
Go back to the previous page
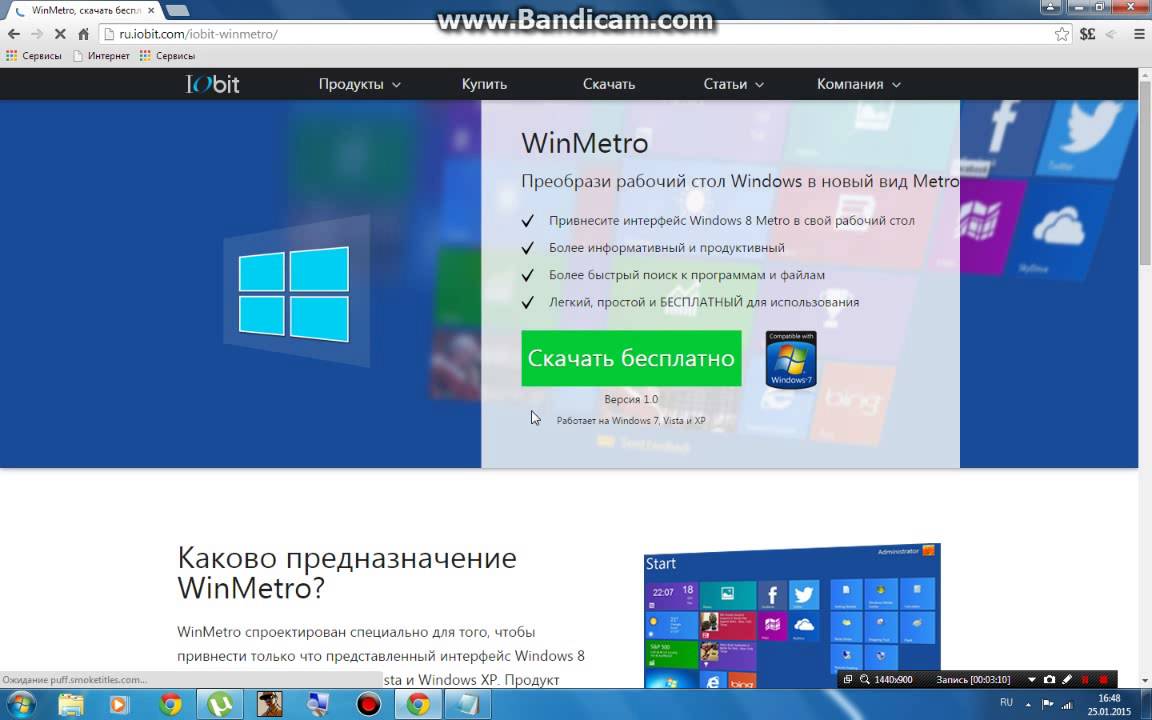13,34
